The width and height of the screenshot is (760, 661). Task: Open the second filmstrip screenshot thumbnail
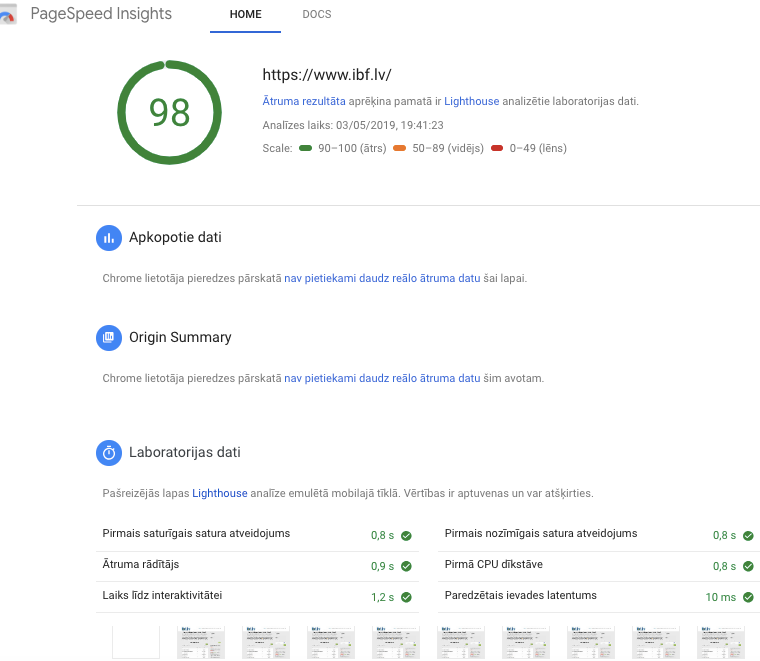point(201,643)
